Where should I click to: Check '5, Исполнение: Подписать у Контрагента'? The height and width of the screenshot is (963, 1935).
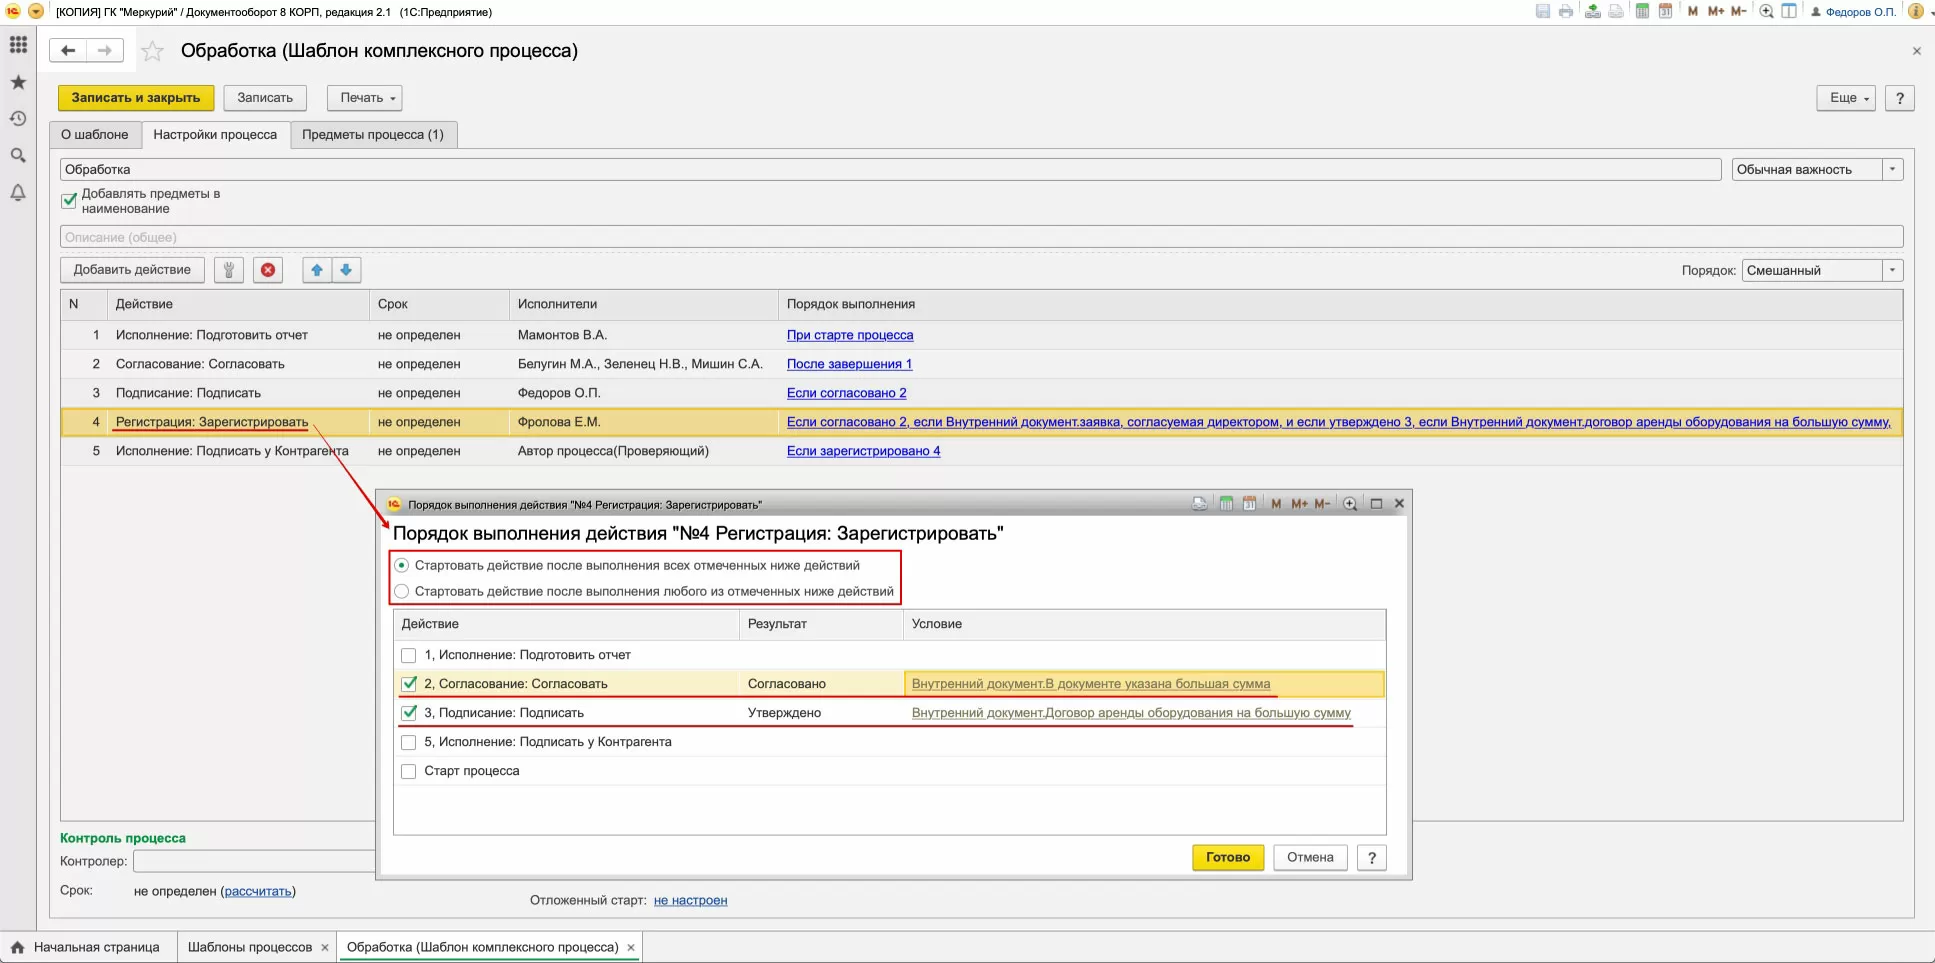[x=408, y=742]
